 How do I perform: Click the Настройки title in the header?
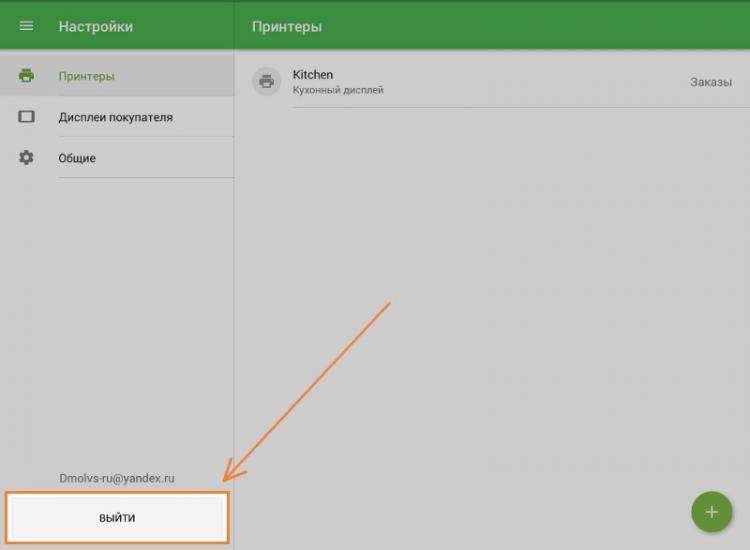point(95,26)
